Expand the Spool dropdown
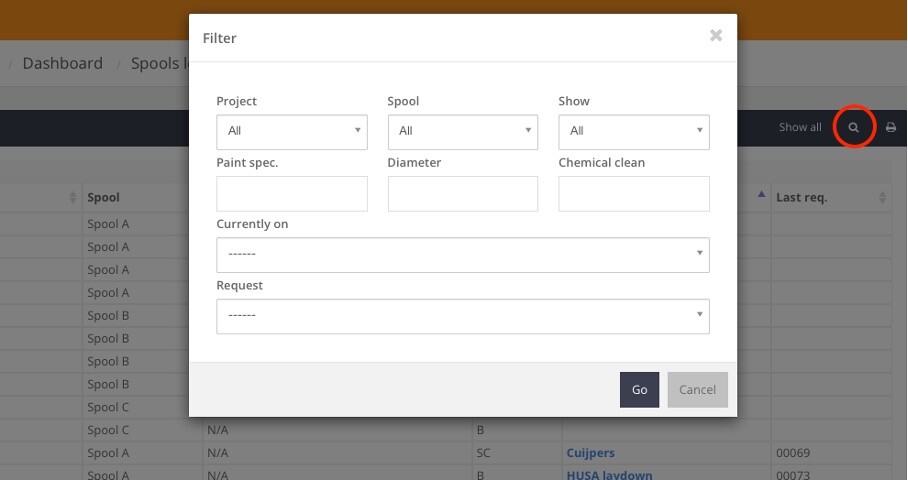 (462, 131)
